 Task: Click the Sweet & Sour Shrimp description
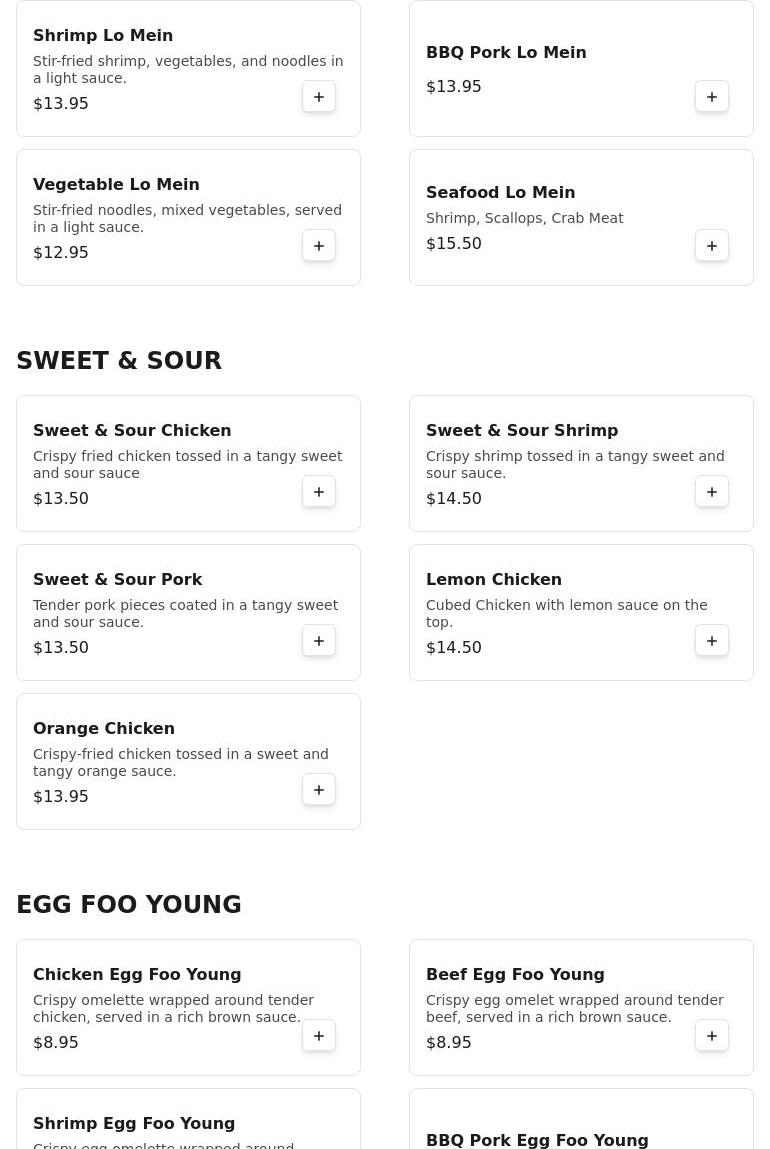(x=575, y=465)
